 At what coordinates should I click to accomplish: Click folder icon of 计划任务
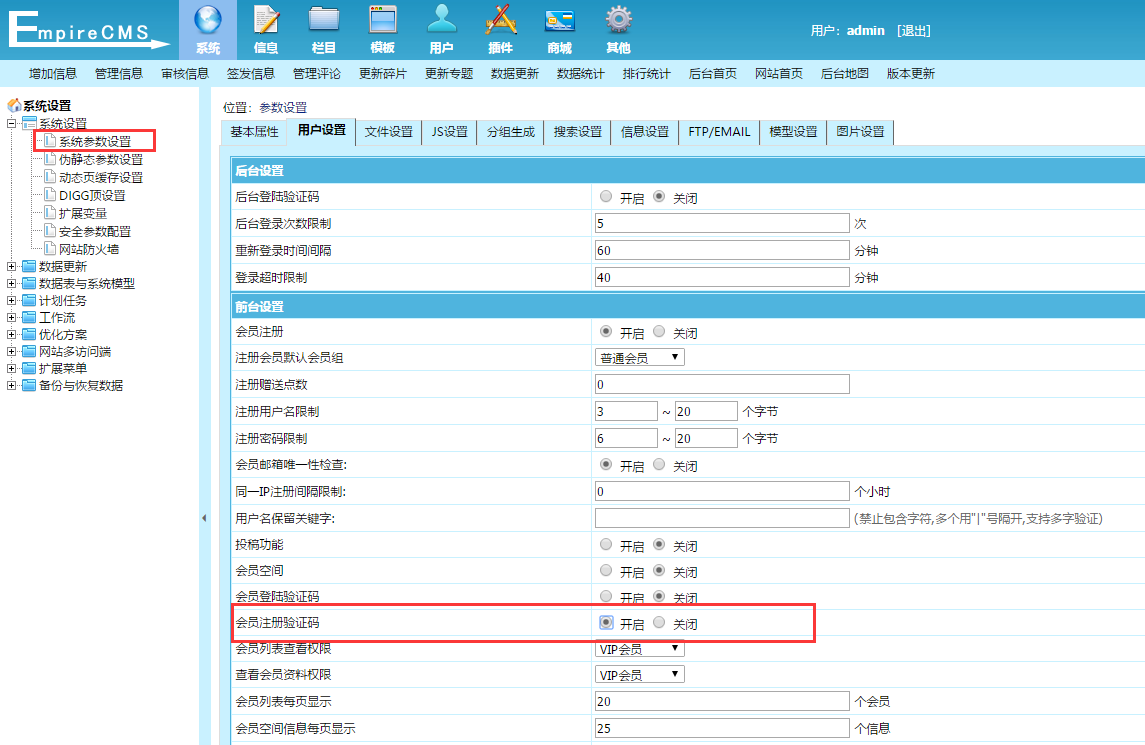point(29,300)
